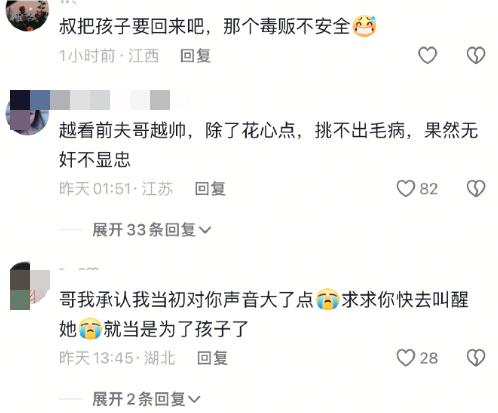Reply to the Jiangxi comment
Viewport: 498px width, 413px height.
point(195,55)
